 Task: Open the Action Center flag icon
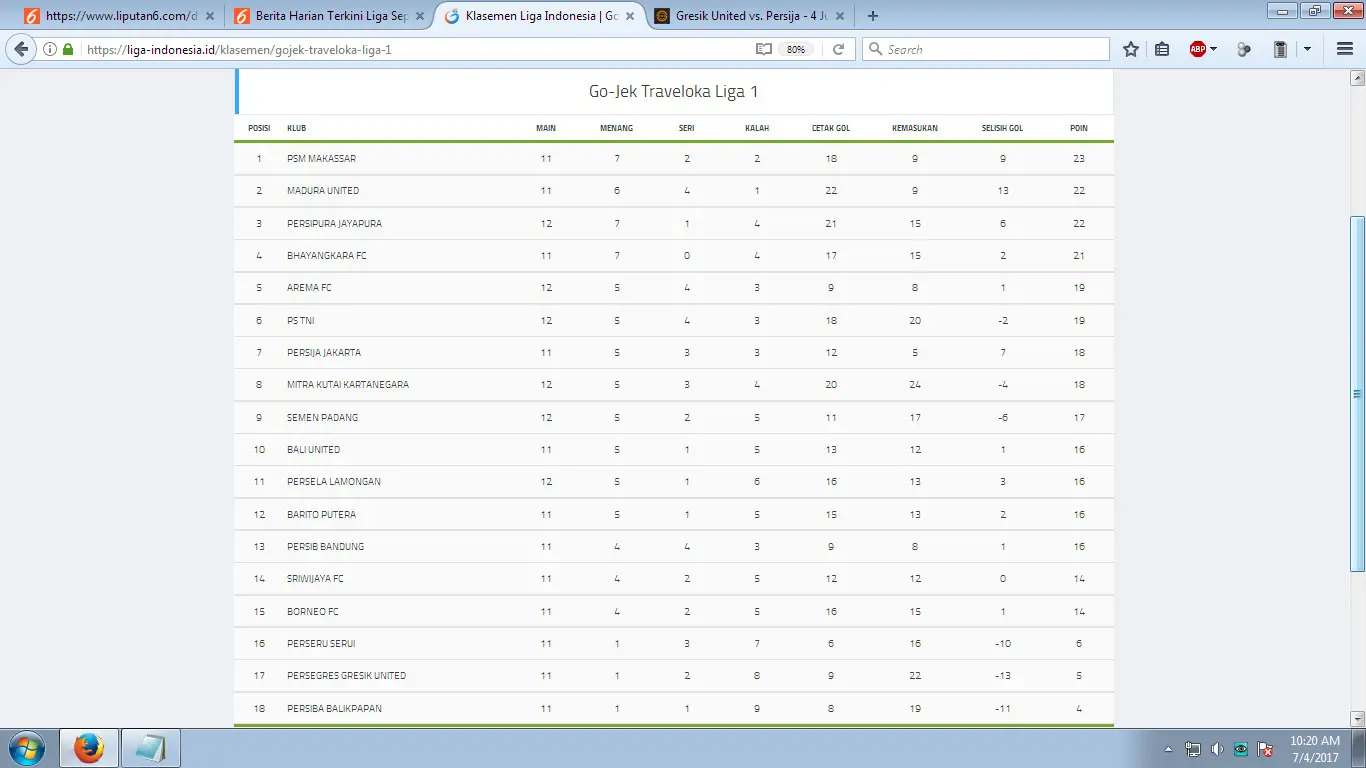tap(1265, 749)
